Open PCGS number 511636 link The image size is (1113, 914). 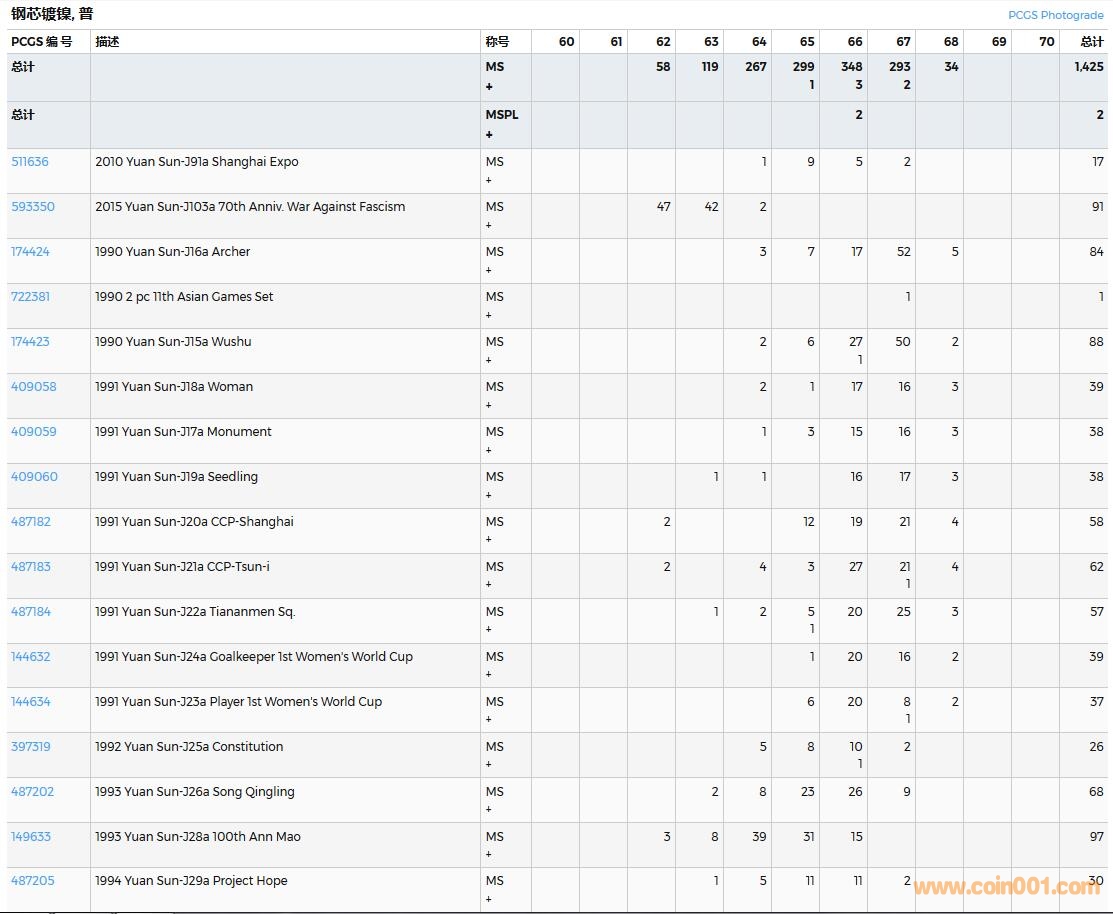pos(30,162)
